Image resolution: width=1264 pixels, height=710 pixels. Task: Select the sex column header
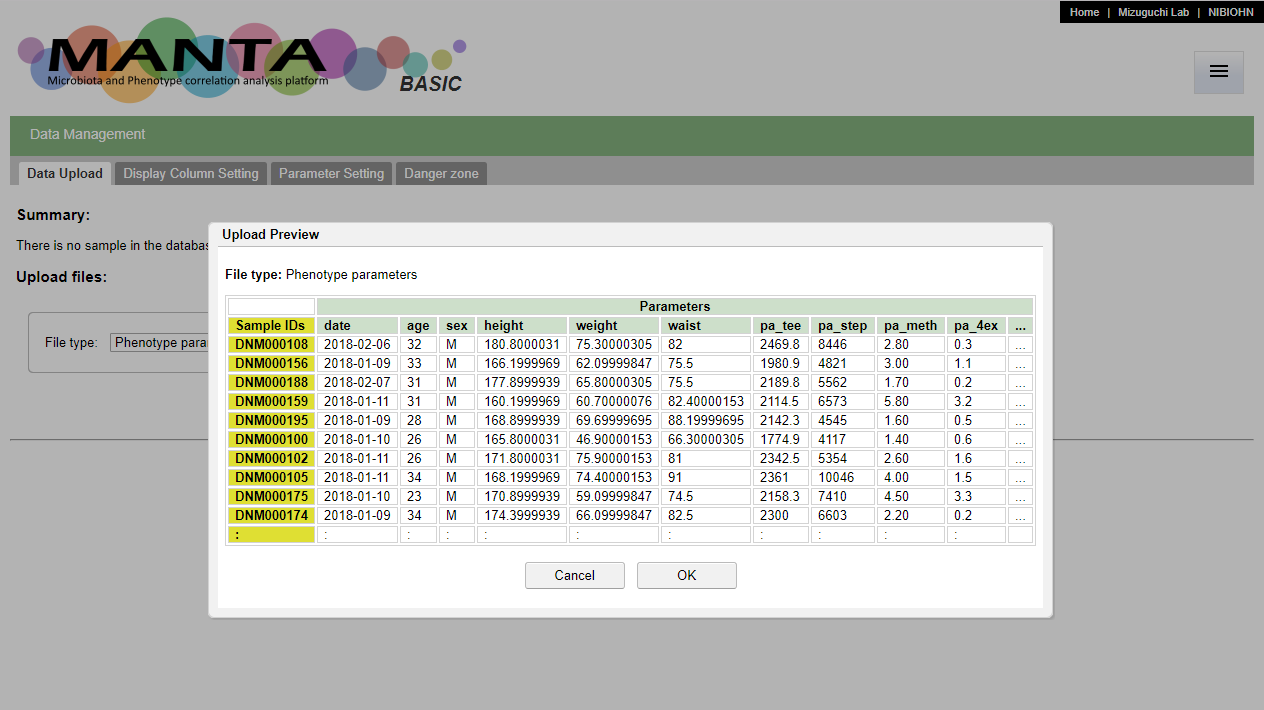[457, 325]
